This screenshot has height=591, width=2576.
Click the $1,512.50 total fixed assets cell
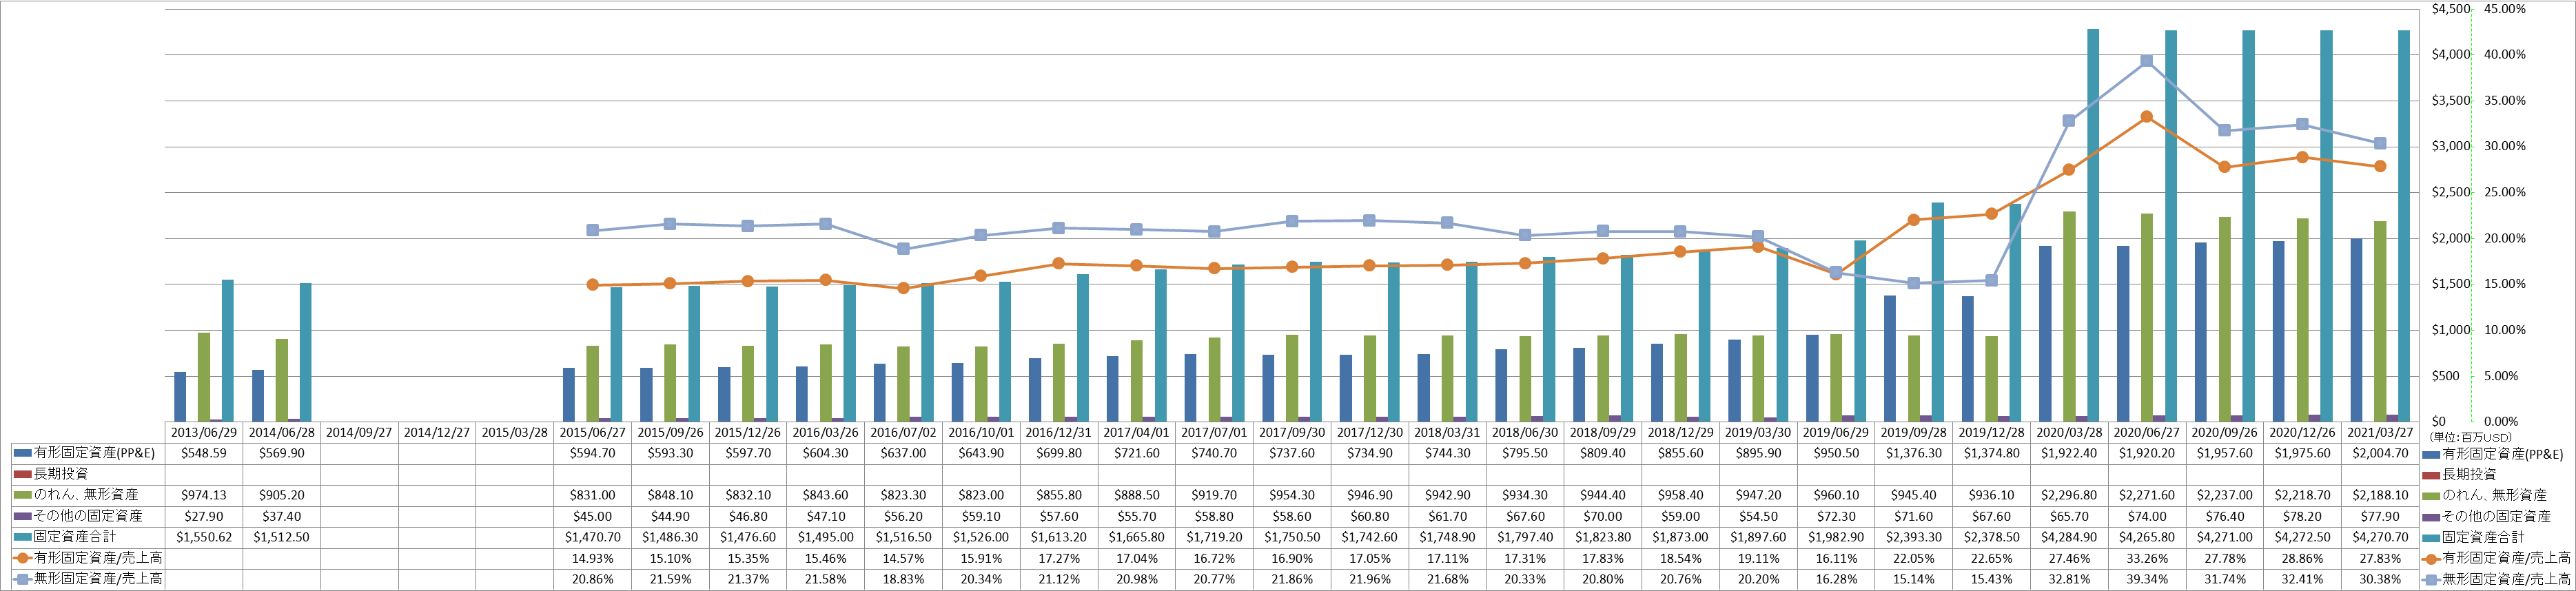point(282,537)
